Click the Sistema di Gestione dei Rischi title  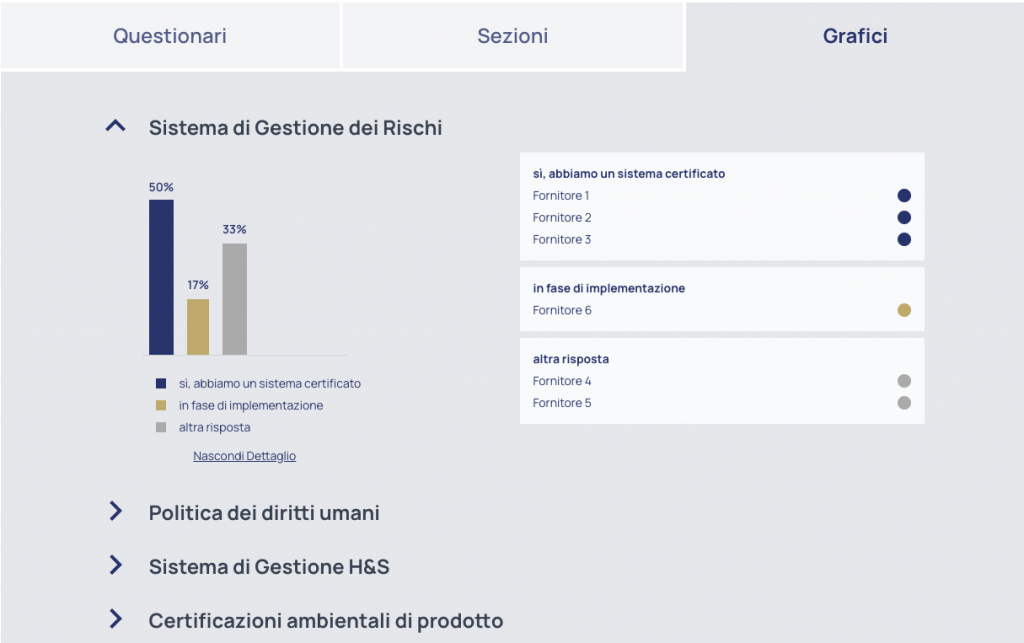click(295, 127)
